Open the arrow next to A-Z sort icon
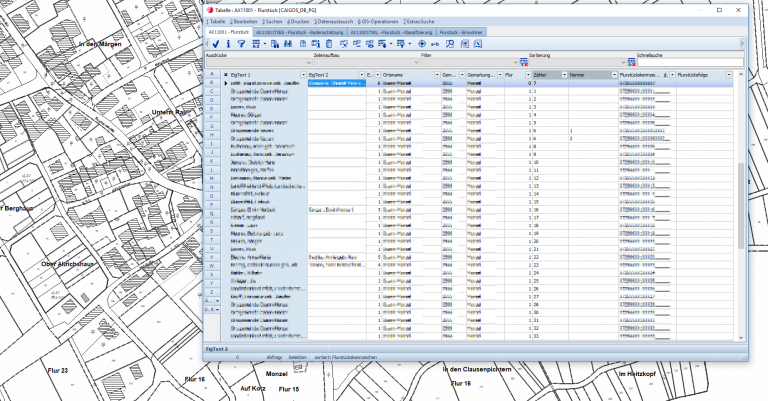 point(265,44)
